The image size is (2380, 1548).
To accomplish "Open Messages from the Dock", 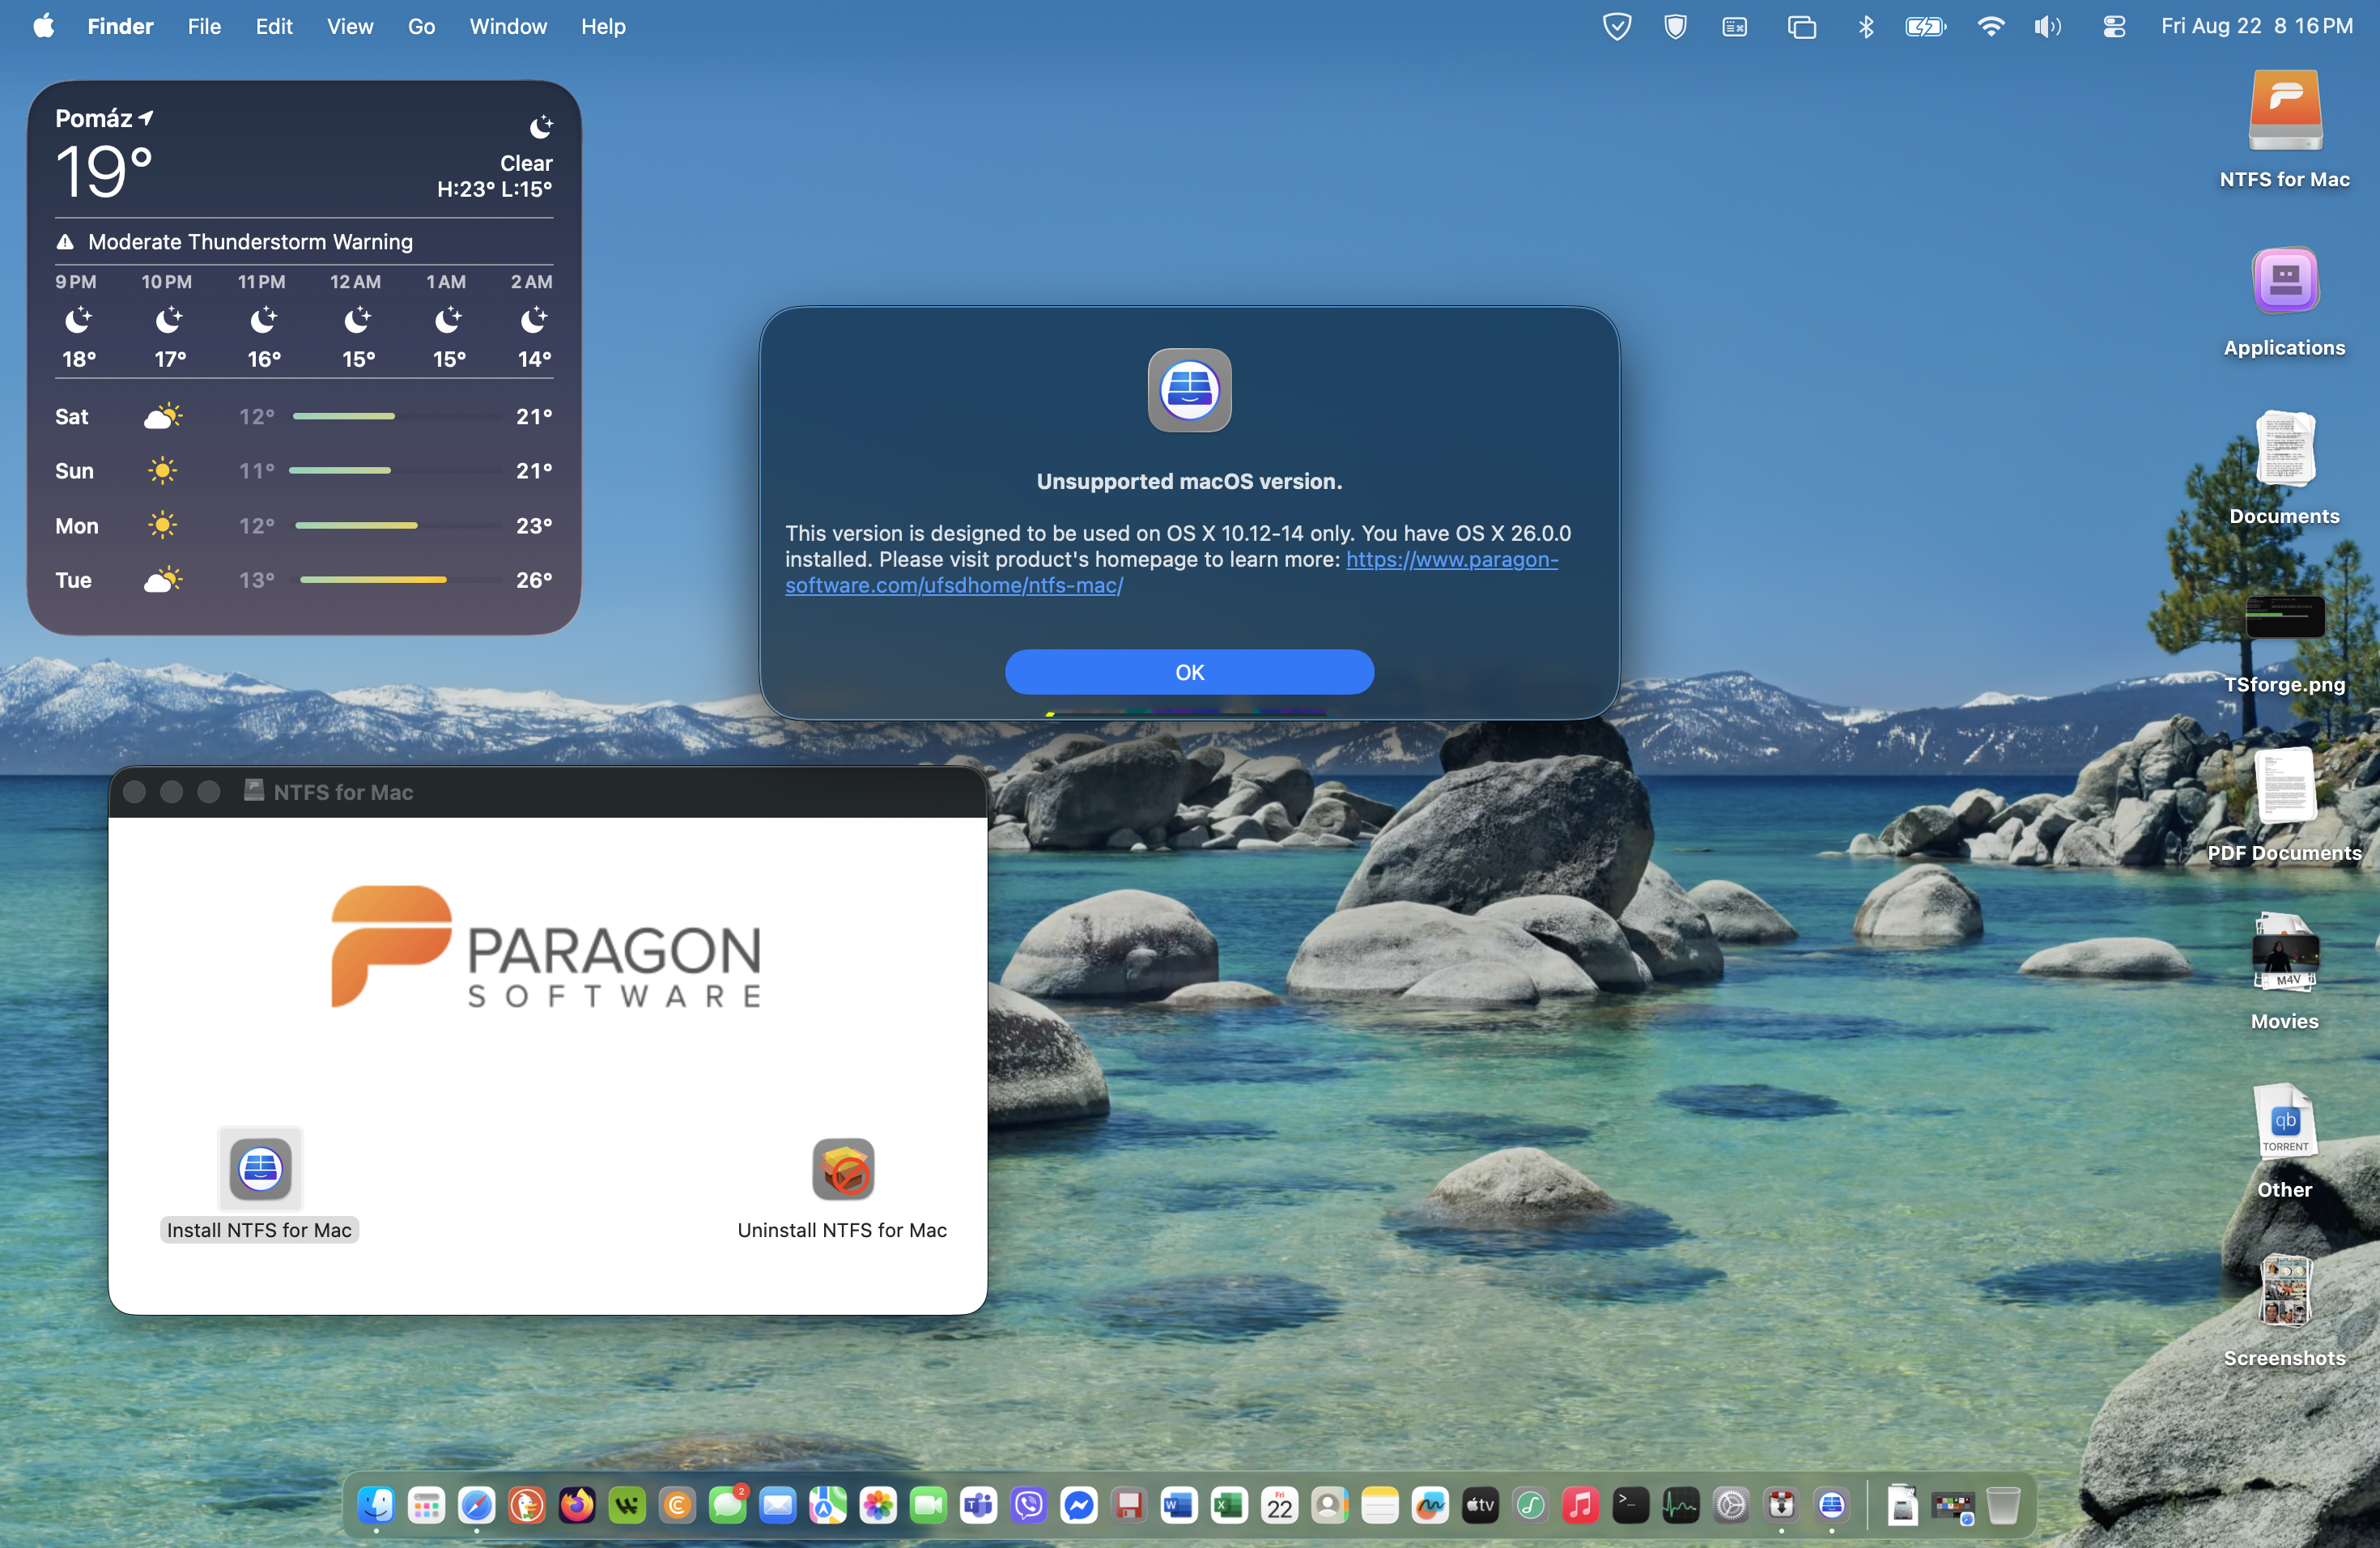I will pyautogui.click(x=728, y=1505).
